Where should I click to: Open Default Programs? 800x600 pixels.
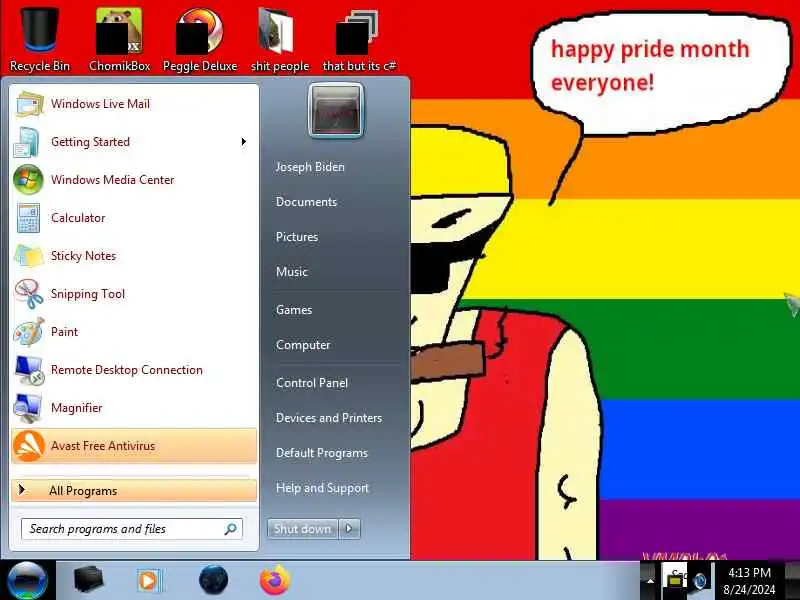coord(322,453)
